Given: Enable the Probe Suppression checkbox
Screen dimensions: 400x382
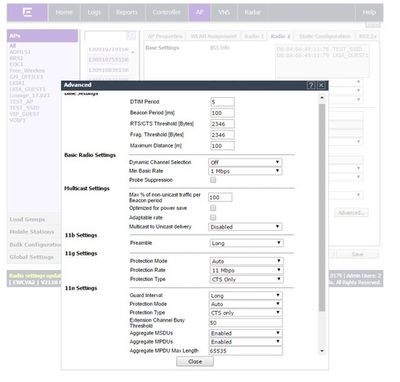Looking at the screenshot, I should pos(213,180).
